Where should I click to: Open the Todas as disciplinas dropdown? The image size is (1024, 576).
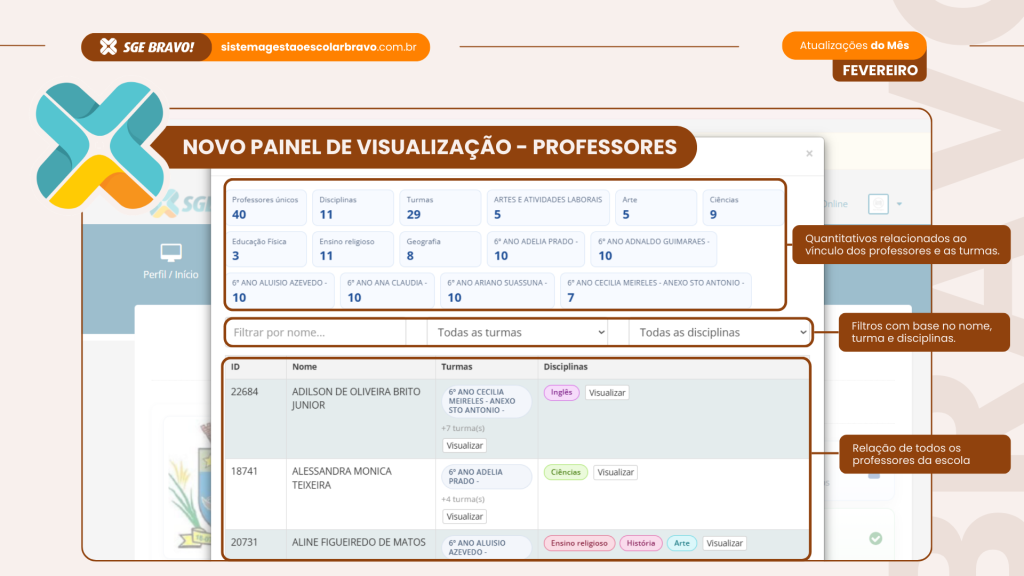[720, 332]
